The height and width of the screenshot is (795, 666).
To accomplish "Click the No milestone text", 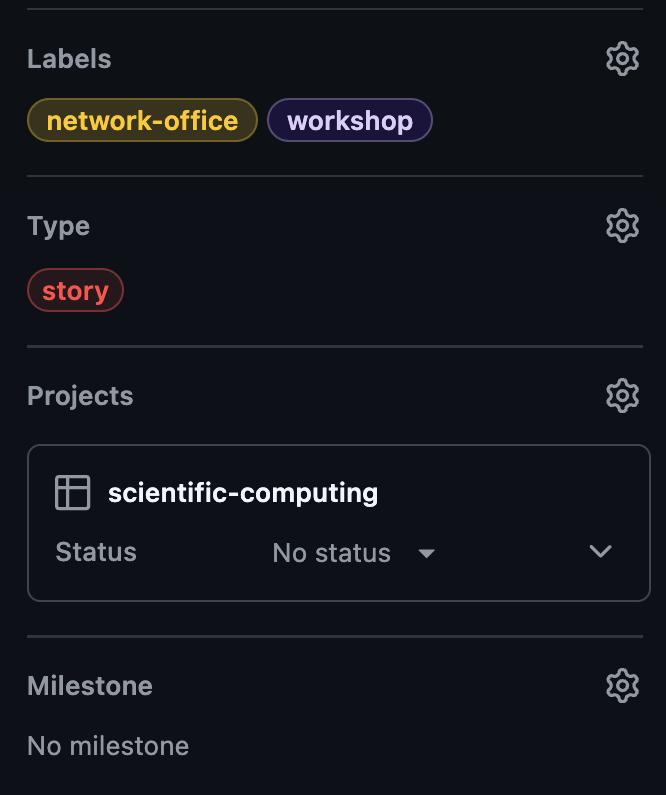I will click(108, 746).
